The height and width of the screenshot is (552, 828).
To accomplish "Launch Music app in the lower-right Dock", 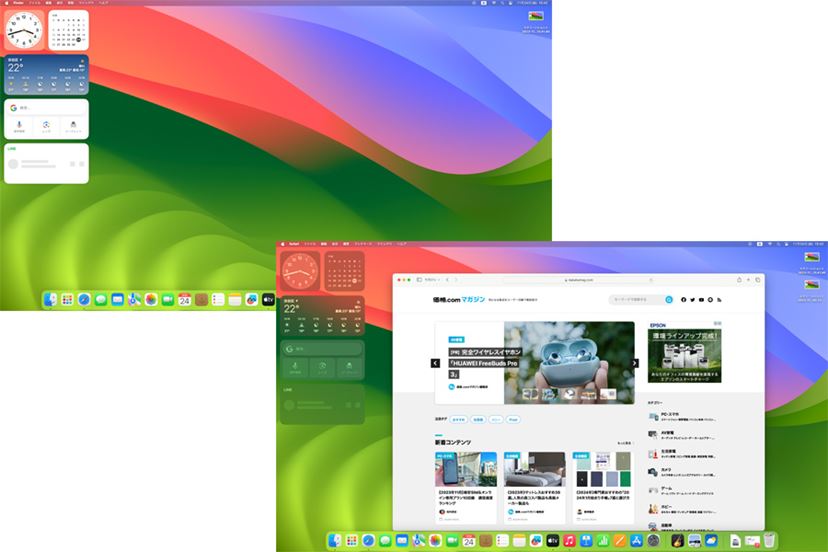I will 570,540.
